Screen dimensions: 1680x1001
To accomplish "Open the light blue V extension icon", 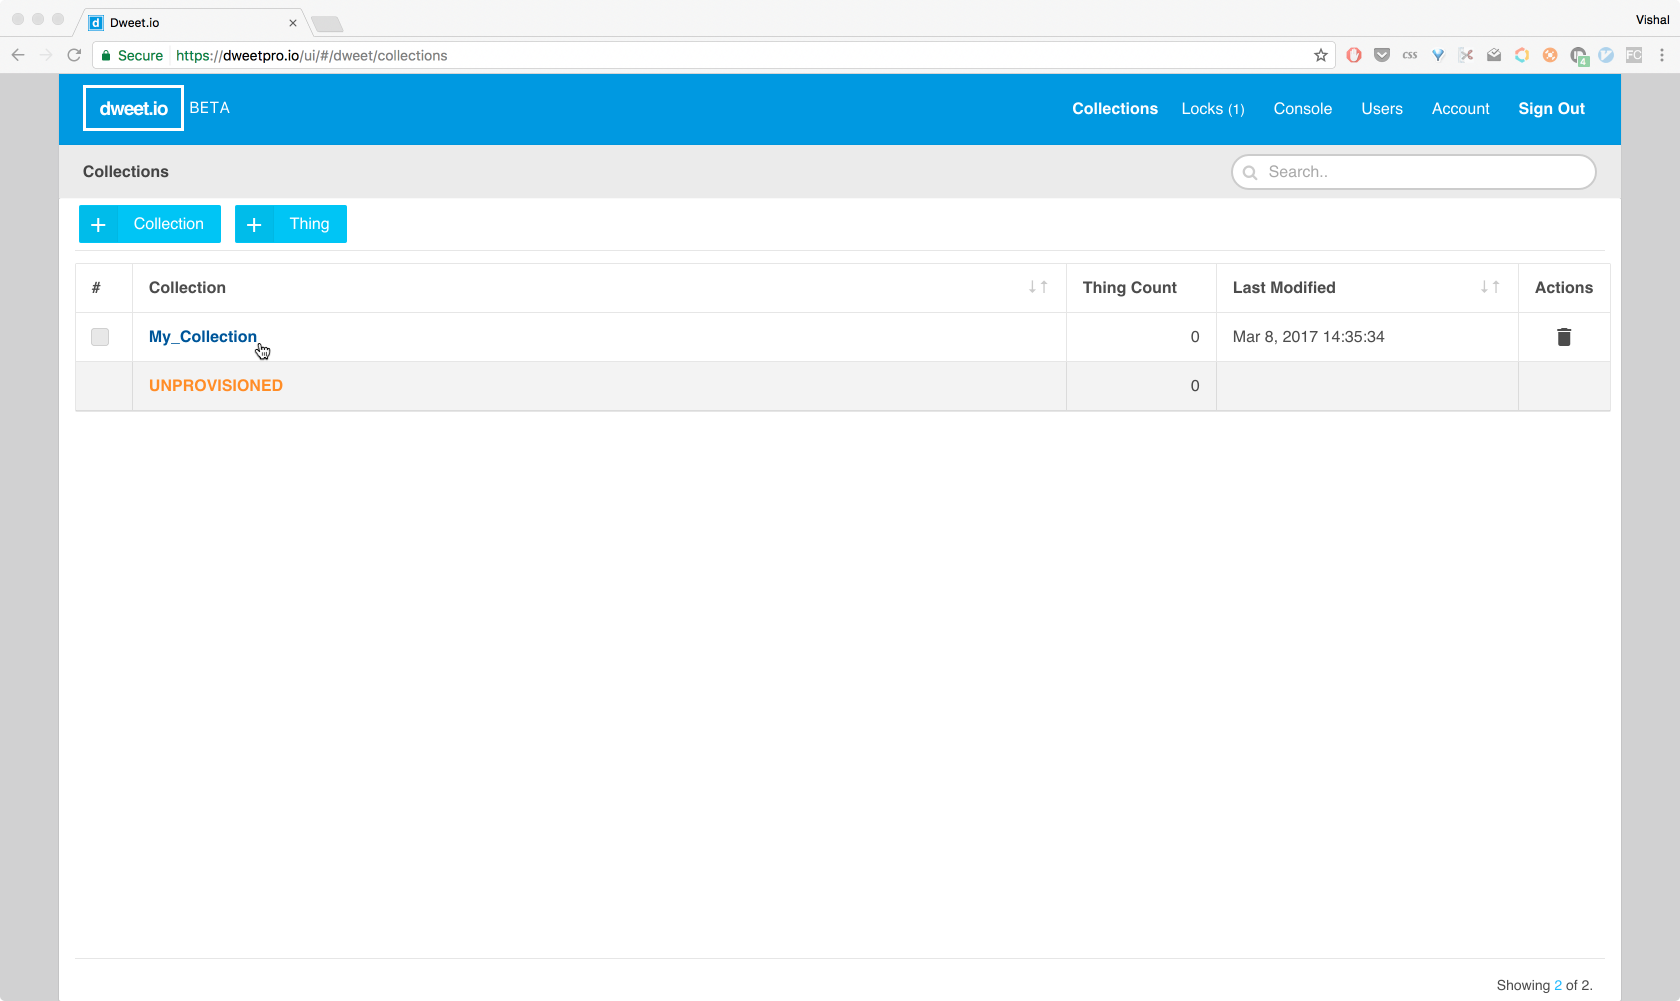I will tap(1606, 55).
